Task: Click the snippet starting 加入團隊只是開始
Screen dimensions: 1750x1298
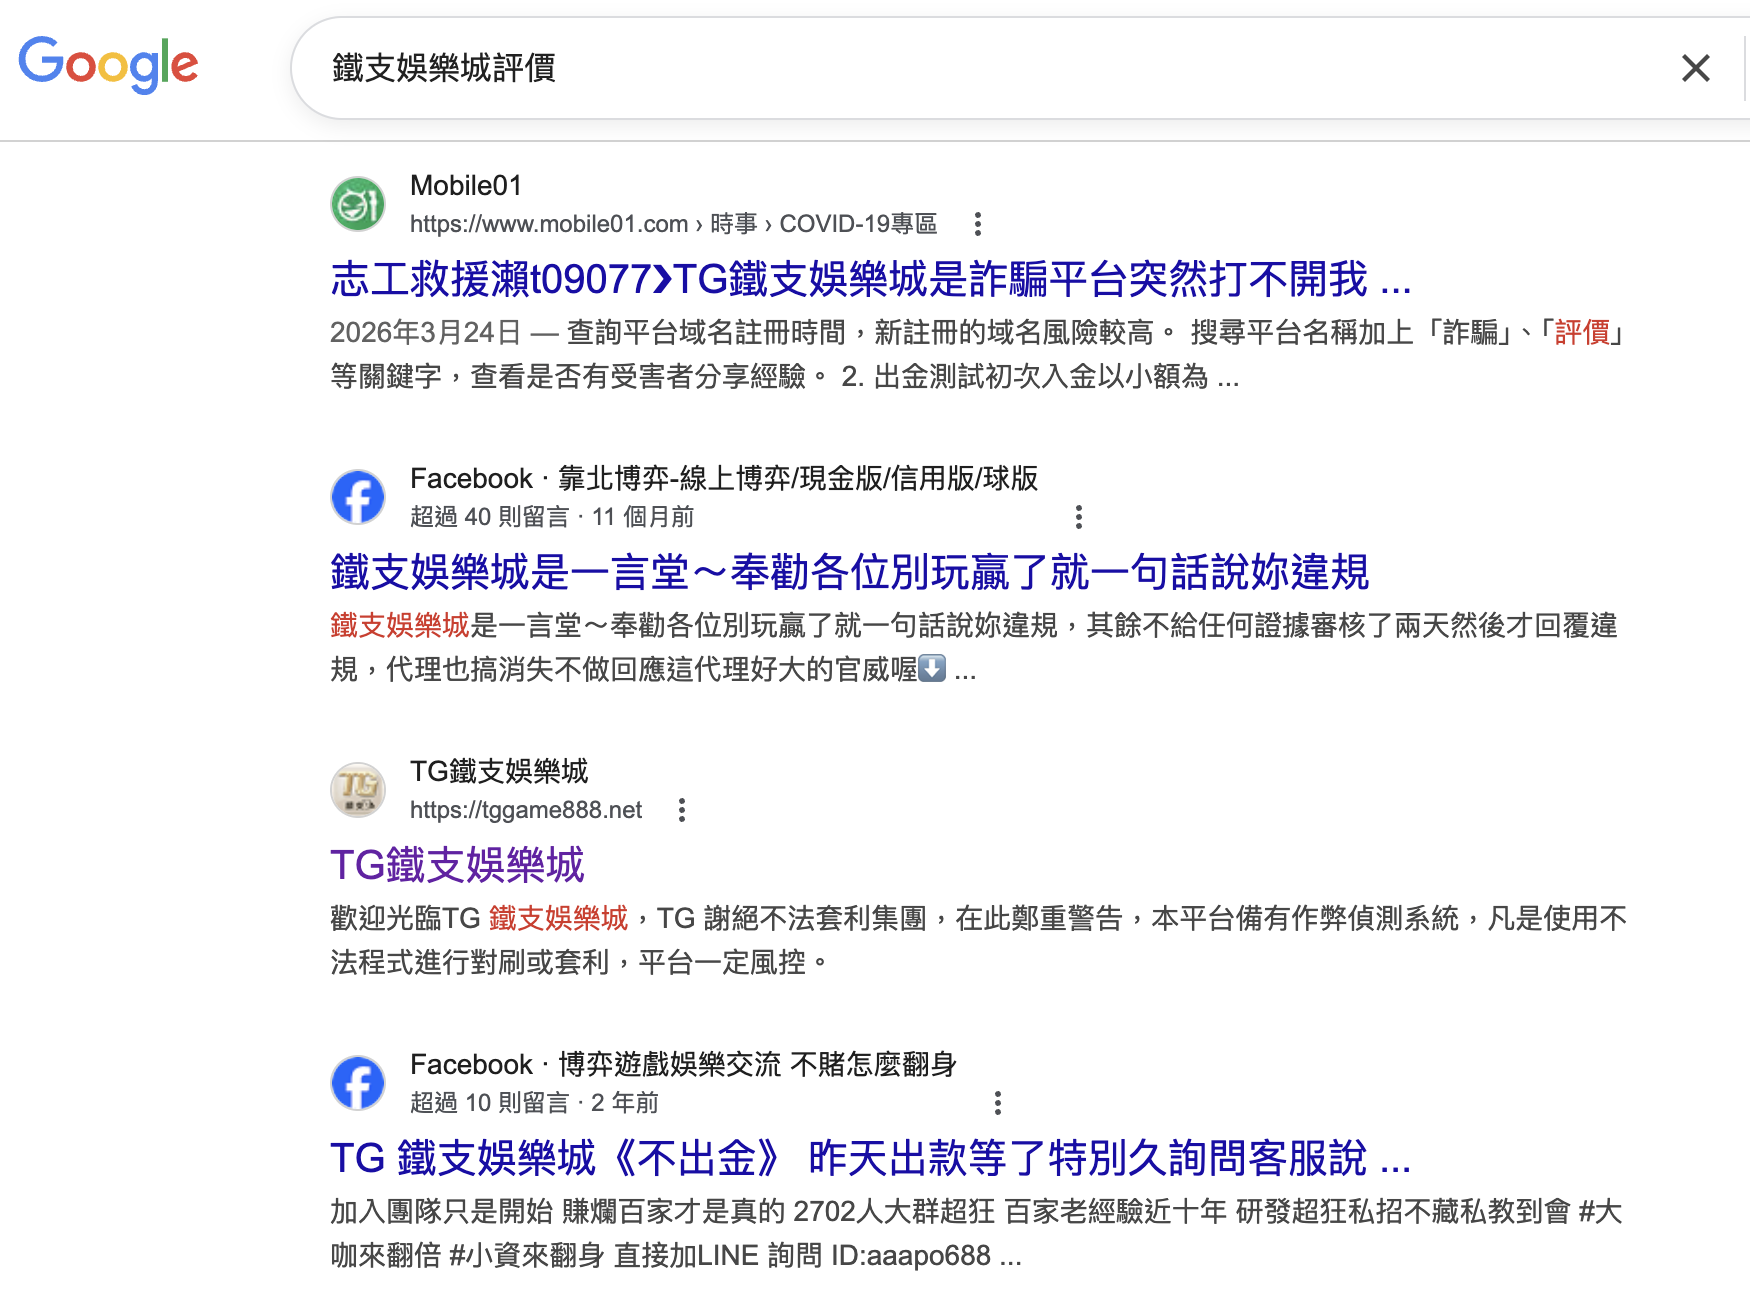Action: (976, 1233)
